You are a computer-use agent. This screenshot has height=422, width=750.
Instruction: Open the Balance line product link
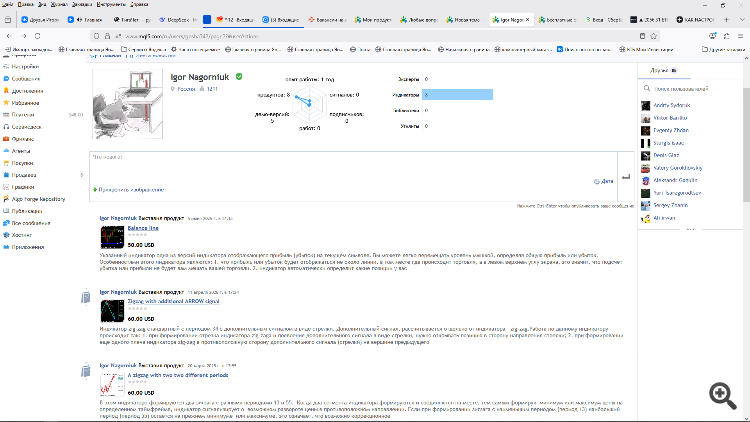click(143, 228)
